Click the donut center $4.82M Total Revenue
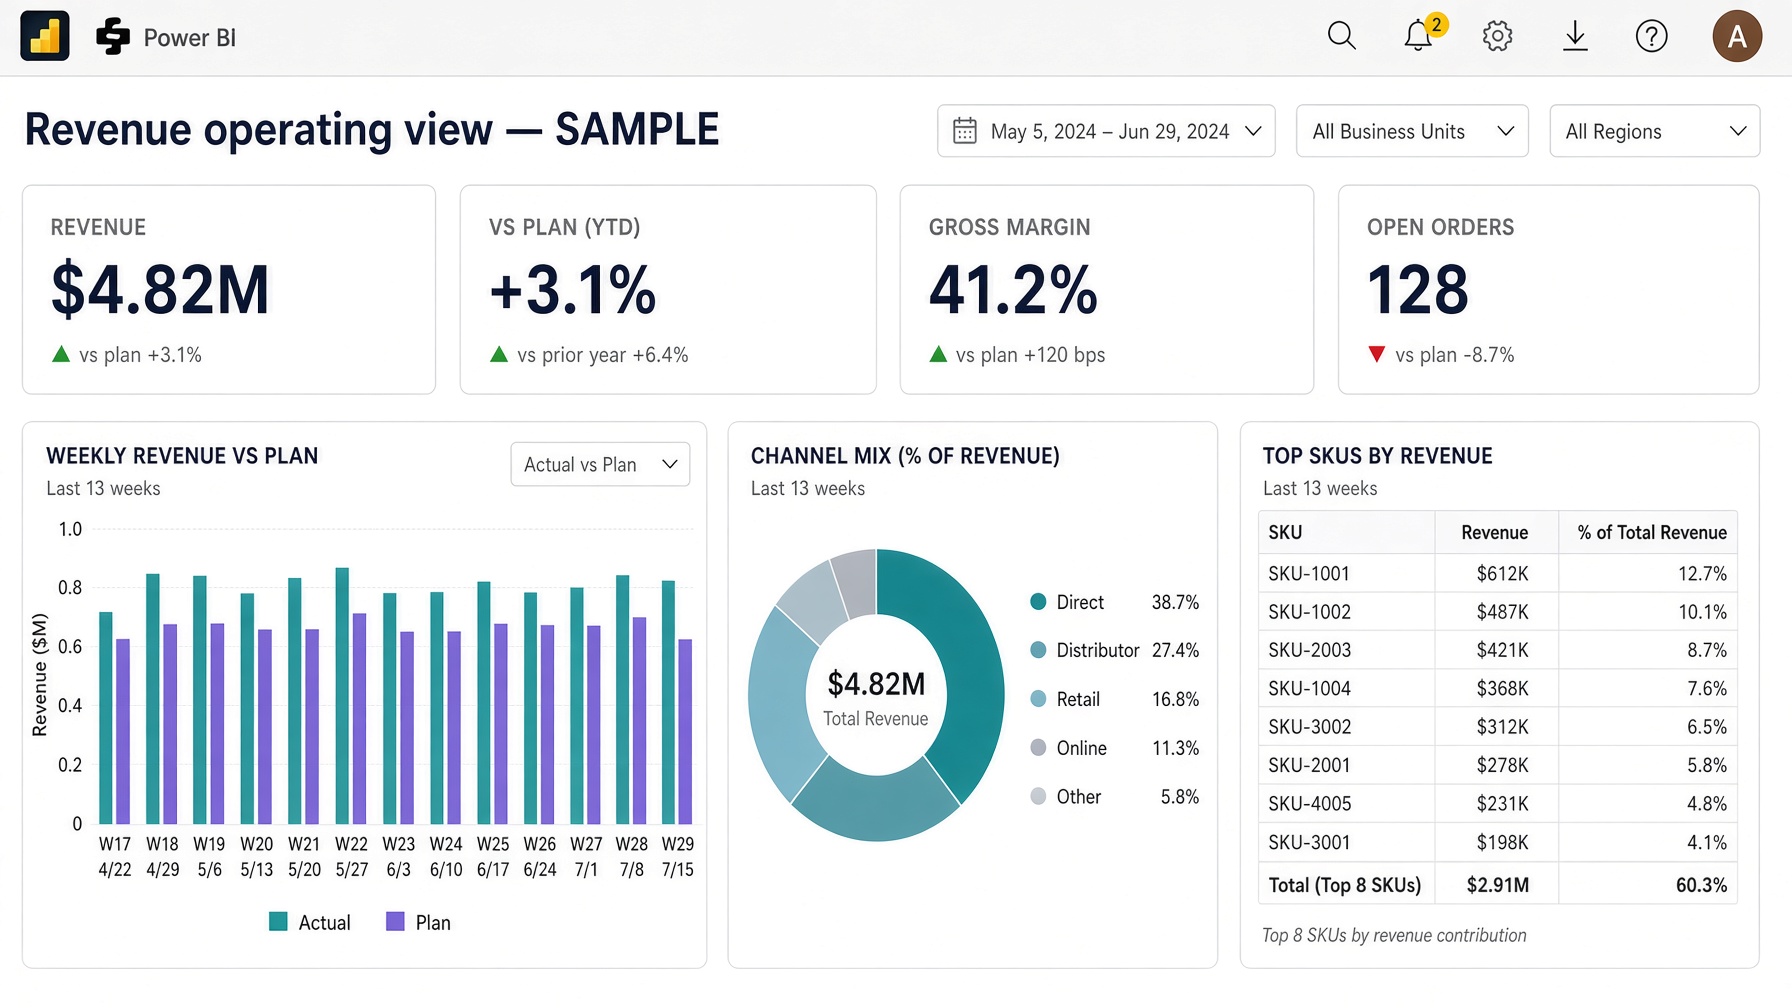 (x=876, y=697)
